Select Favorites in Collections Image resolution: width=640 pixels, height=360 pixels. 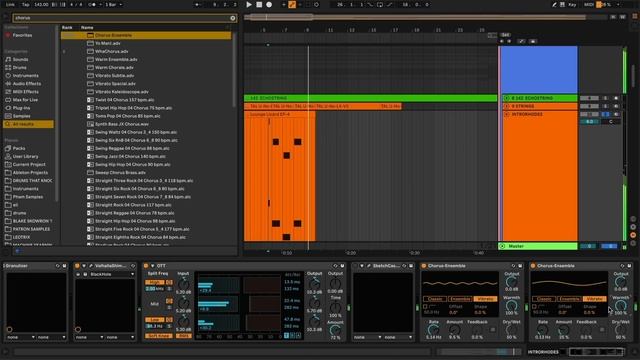(x=22, y=35)
